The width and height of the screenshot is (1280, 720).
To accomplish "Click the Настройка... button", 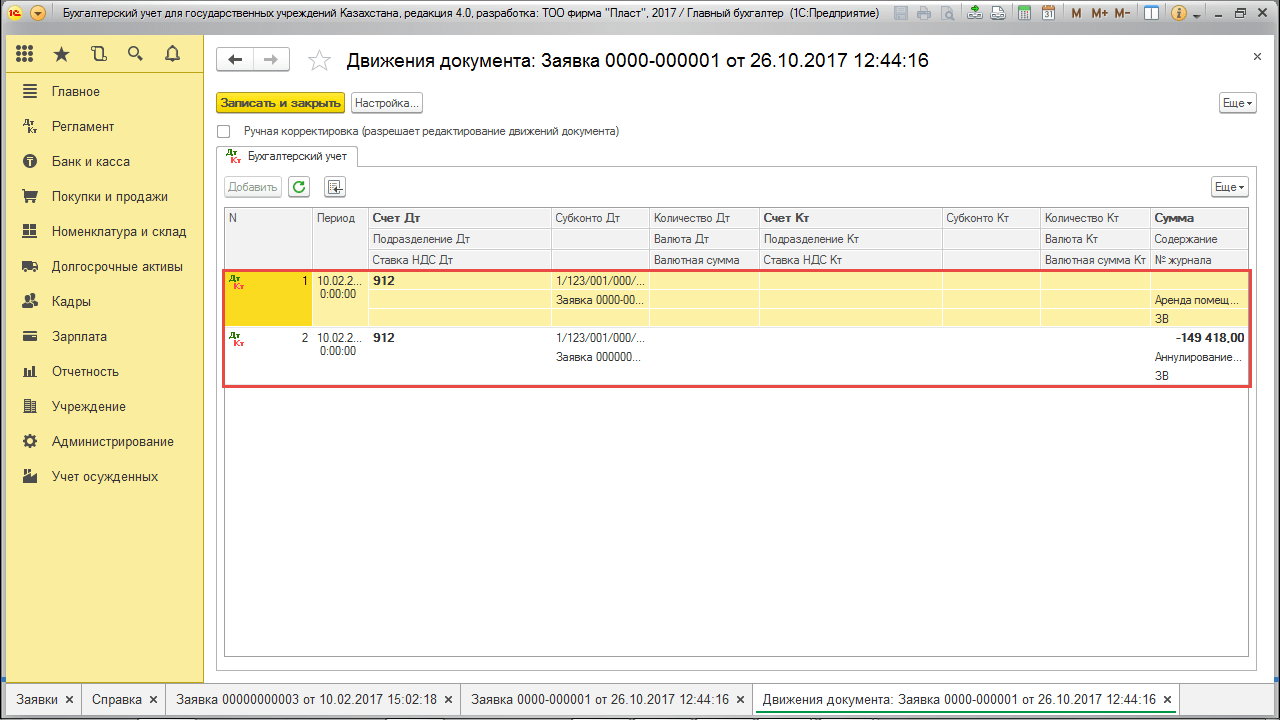I will coord(387,103).
